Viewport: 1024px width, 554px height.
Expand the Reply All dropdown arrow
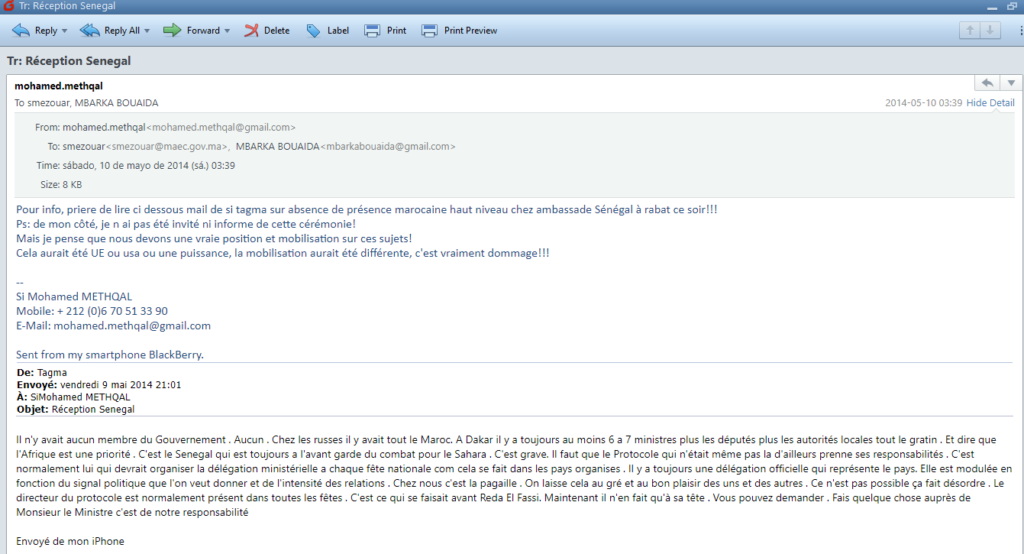147,31
